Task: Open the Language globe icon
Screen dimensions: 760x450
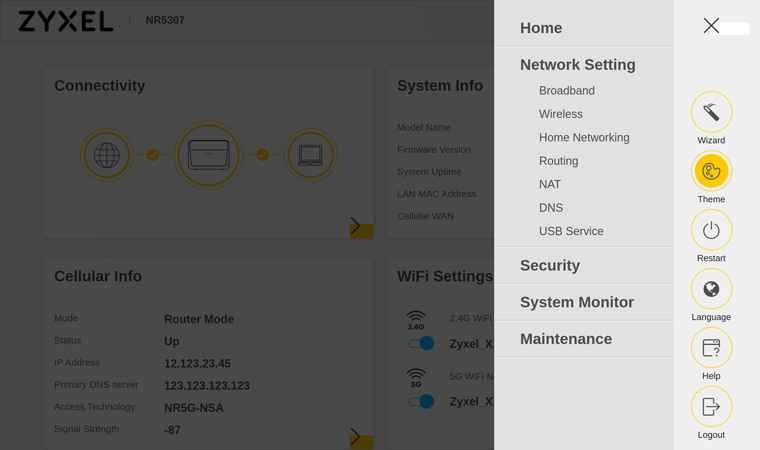Action: click(x=711, y=289)
